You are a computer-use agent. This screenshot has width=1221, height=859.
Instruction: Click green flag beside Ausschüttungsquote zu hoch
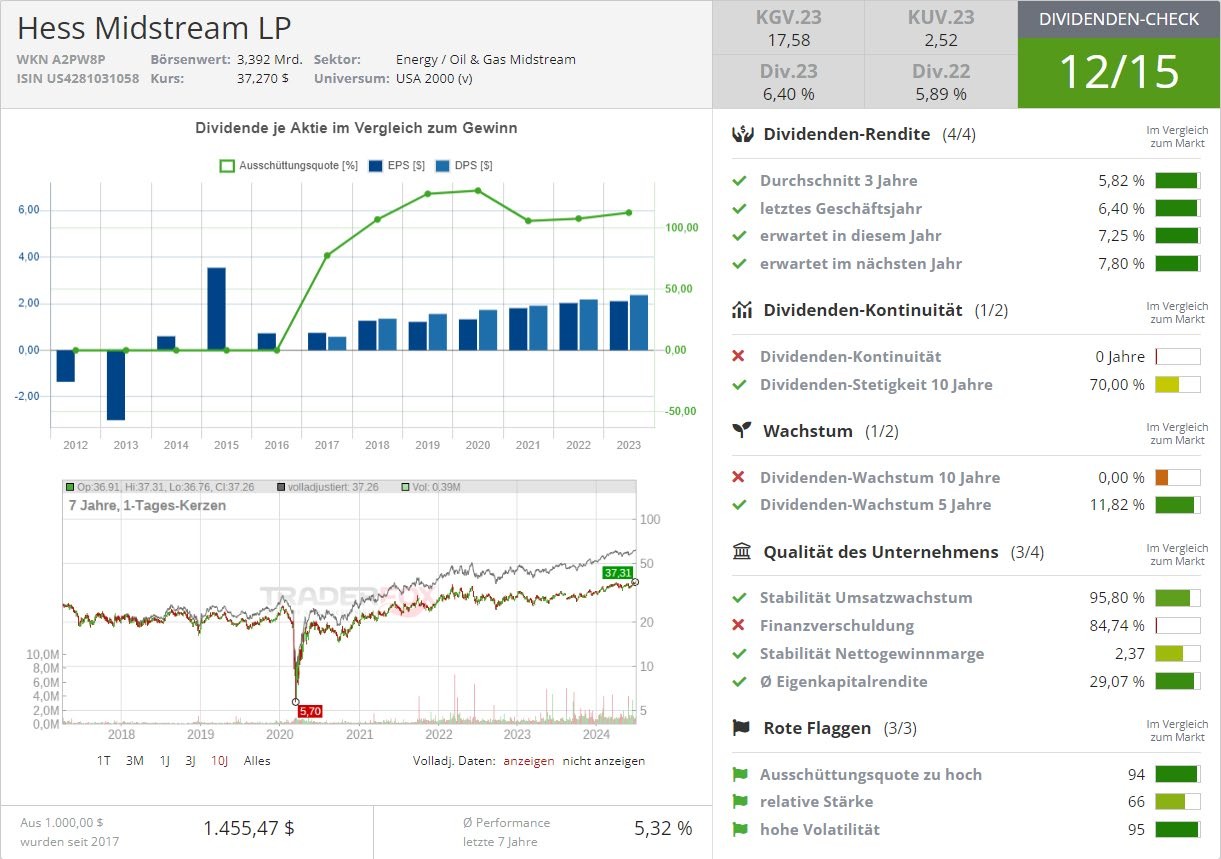tap(740, 775)
